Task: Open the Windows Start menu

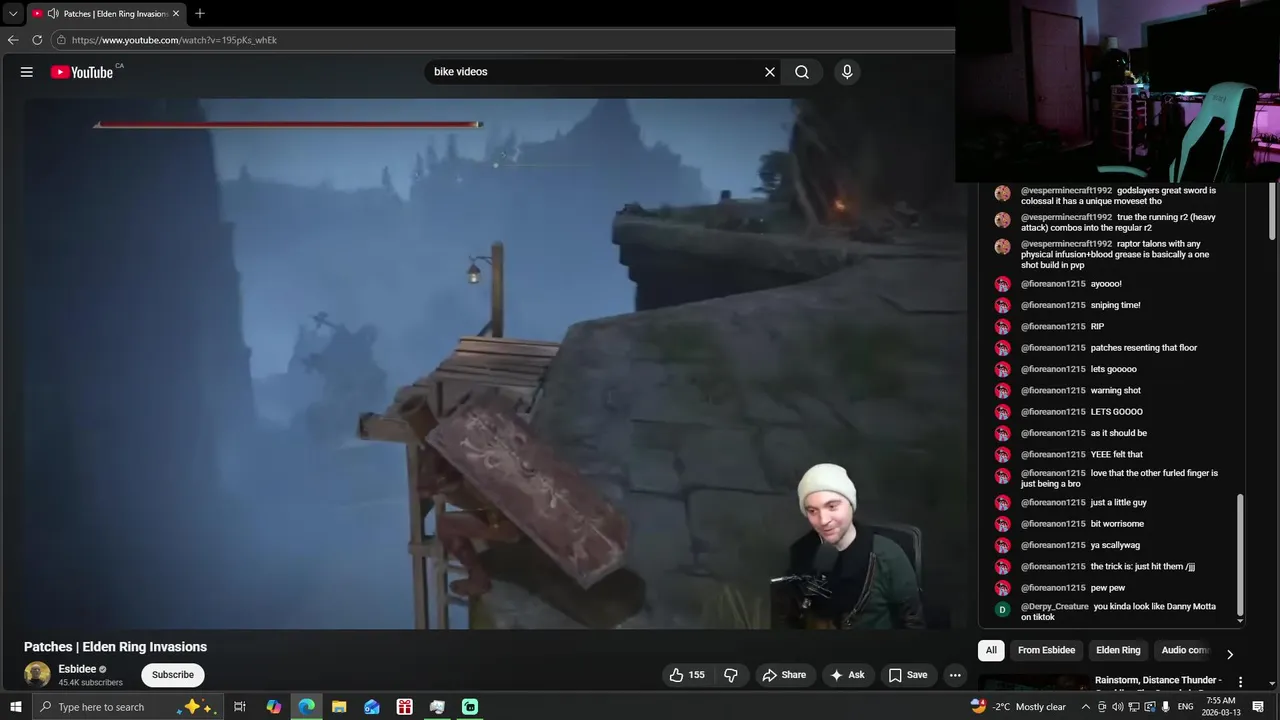Action: point(15,707)
